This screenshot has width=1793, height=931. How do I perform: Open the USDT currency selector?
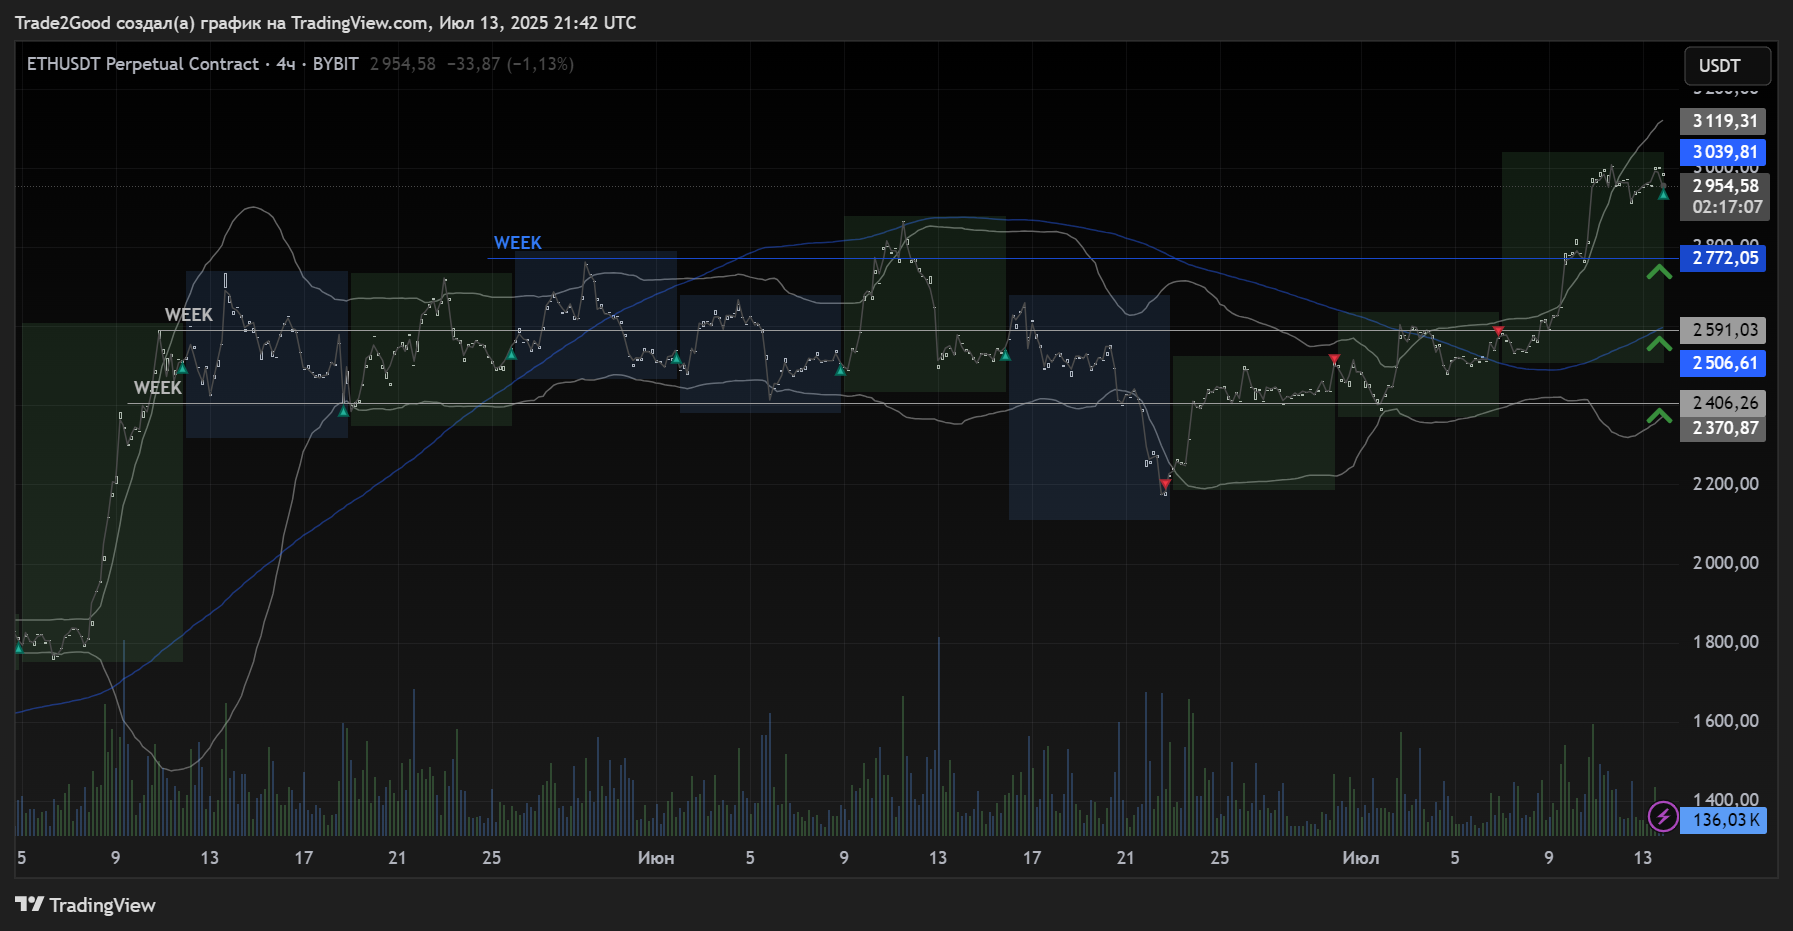coord(1726,66)
